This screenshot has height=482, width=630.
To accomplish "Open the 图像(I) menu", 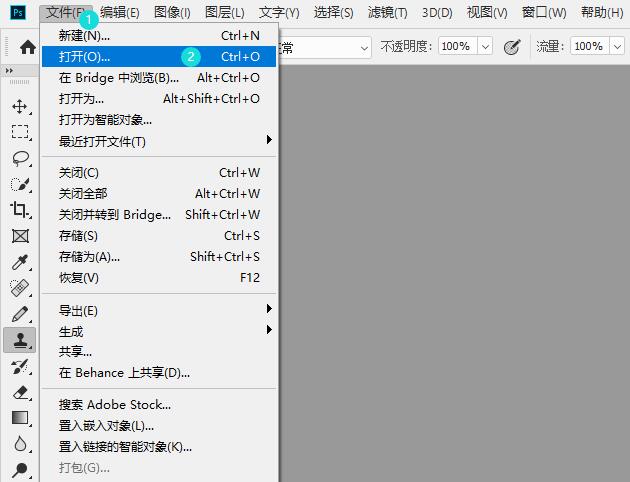I will [172, 13].
